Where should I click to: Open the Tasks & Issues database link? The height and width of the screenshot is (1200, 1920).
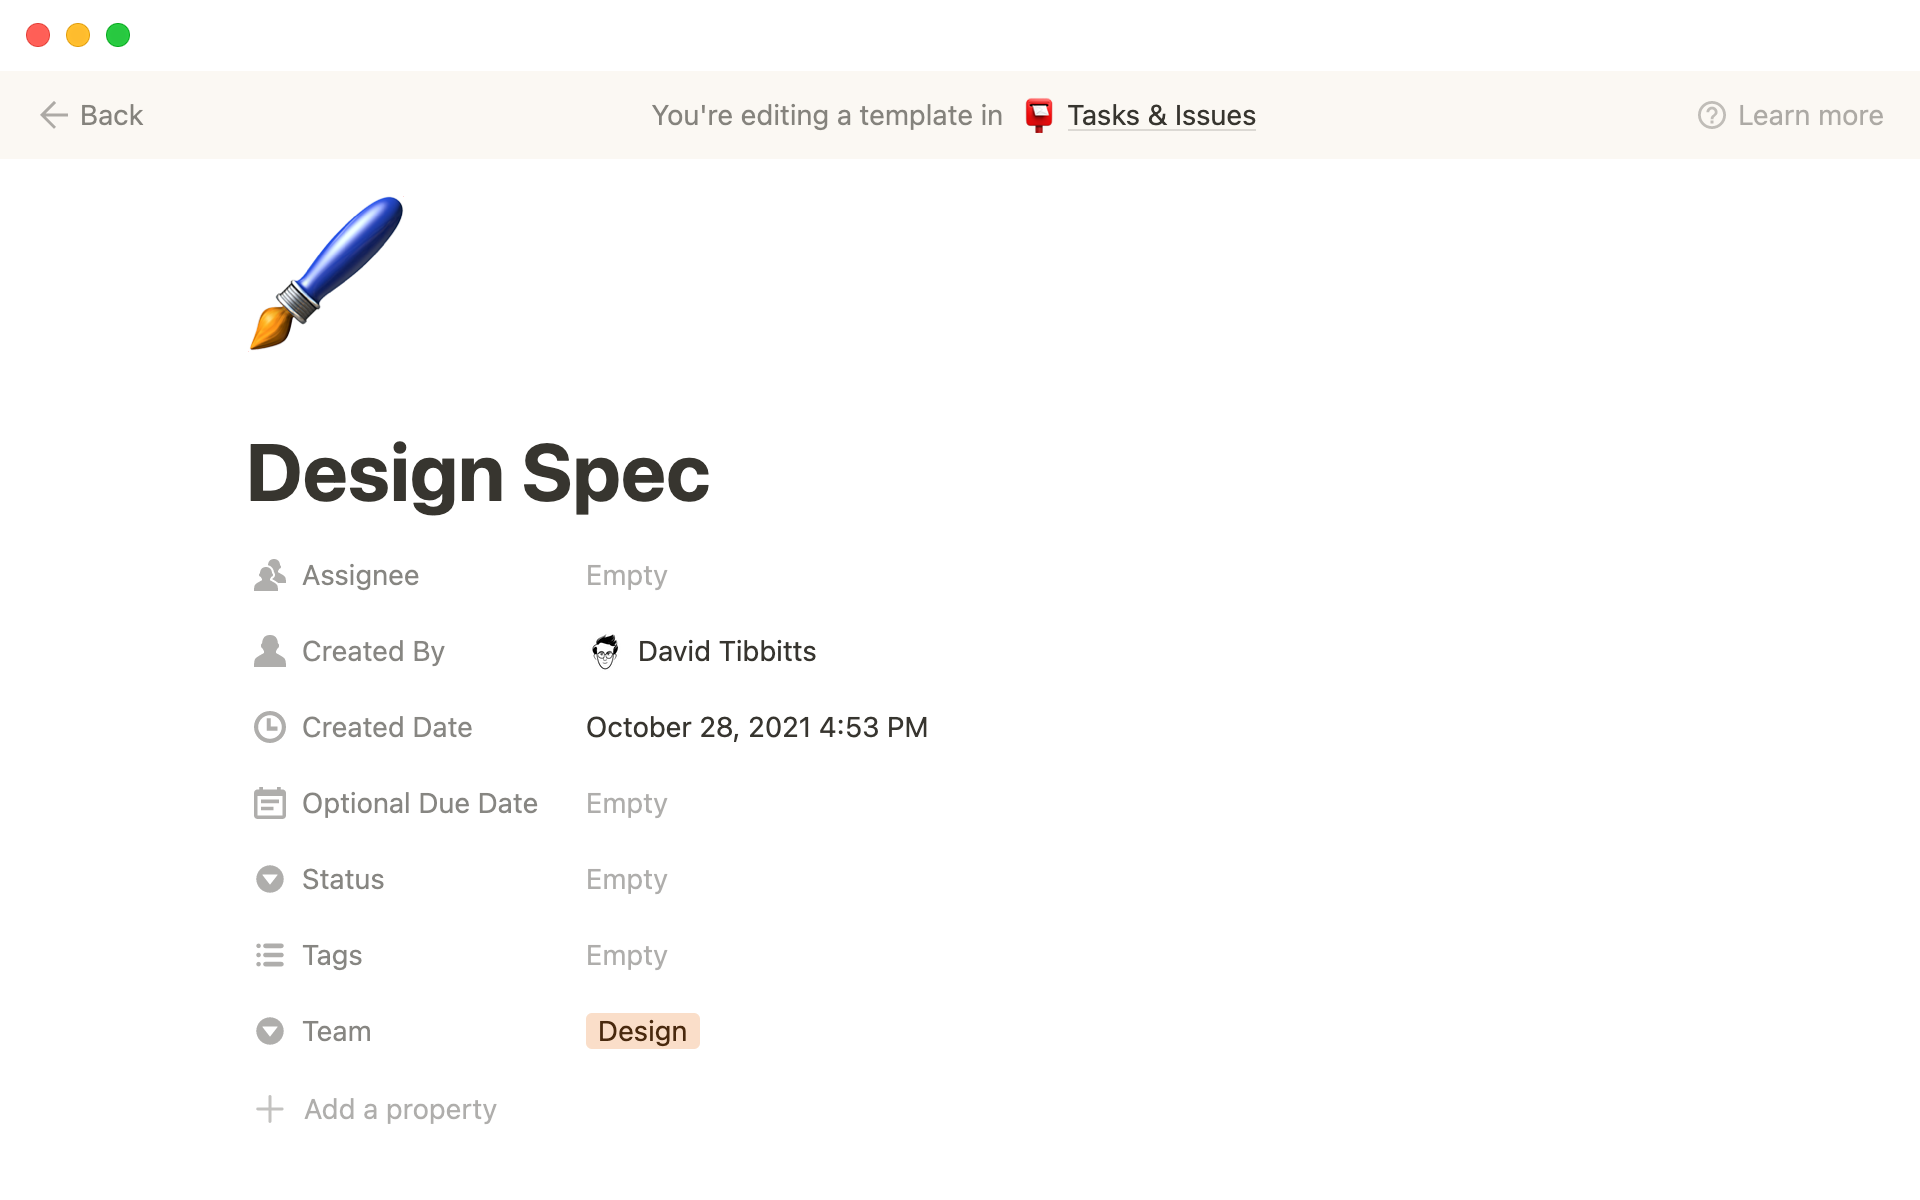pos(1160,116)
